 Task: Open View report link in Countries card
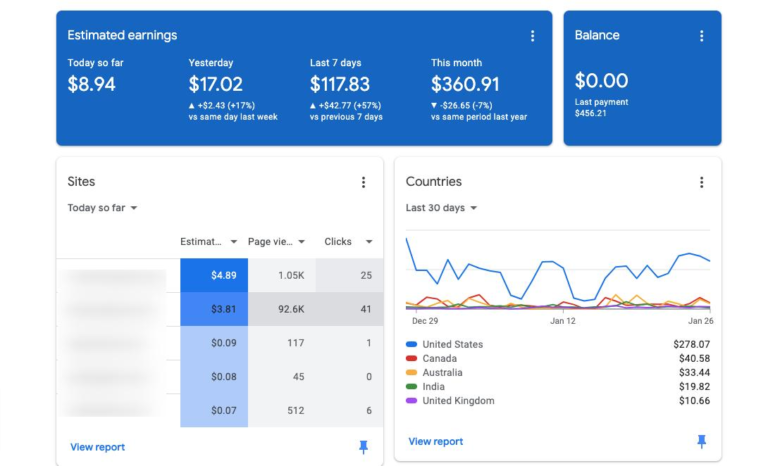coord(435,441)
